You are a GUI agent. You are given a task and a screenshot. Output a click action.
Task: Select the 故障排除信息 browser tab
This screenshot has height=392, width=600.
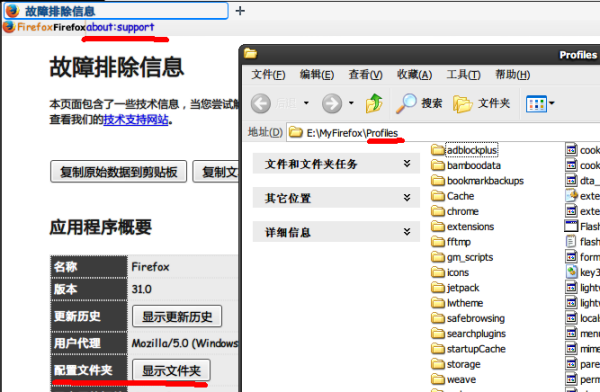[116, 11]
